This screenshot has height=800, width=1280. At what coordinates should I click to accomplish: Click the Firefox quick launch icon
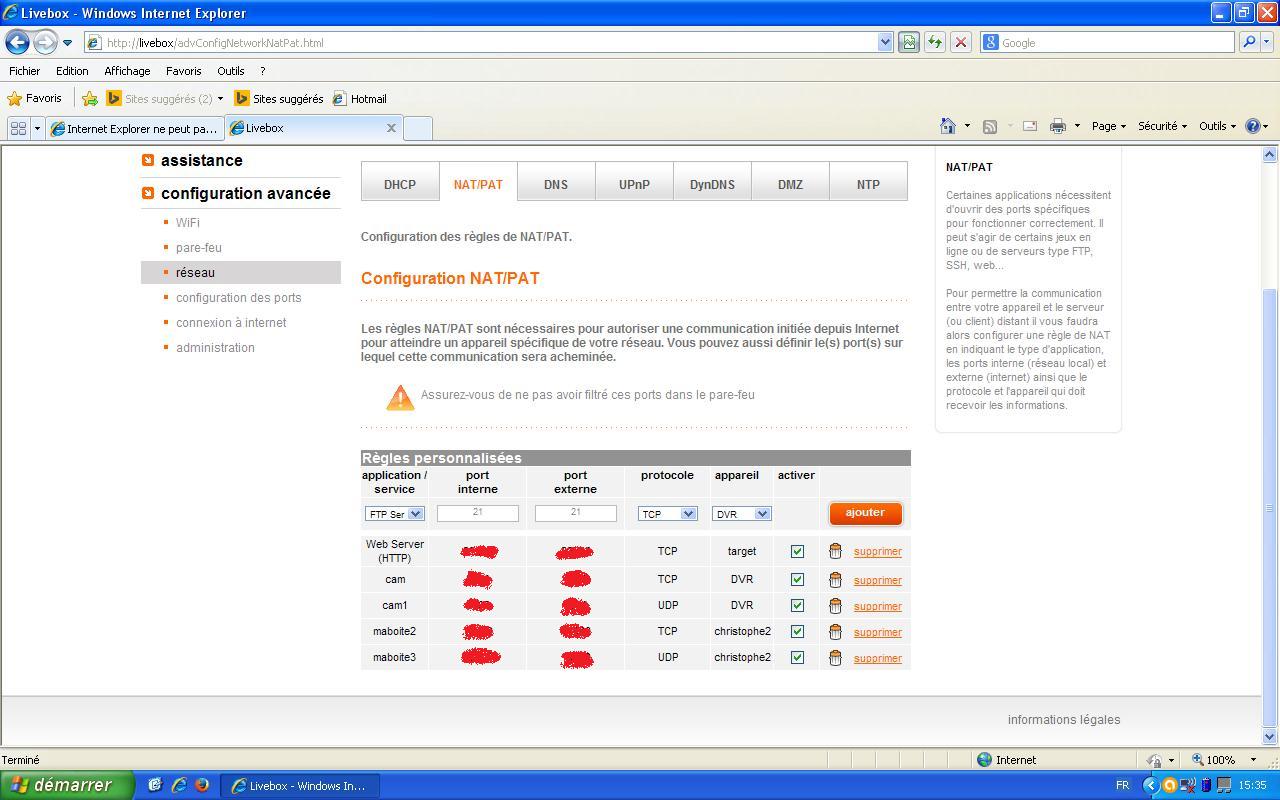coord(201,785)
